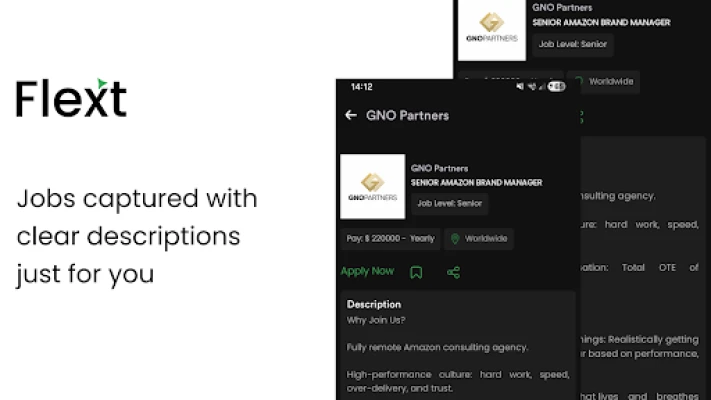The height and width of the screenshot is (400, 711).
Task: Tap the back arrow beside GNO Partners header
Action: point(350,115)
